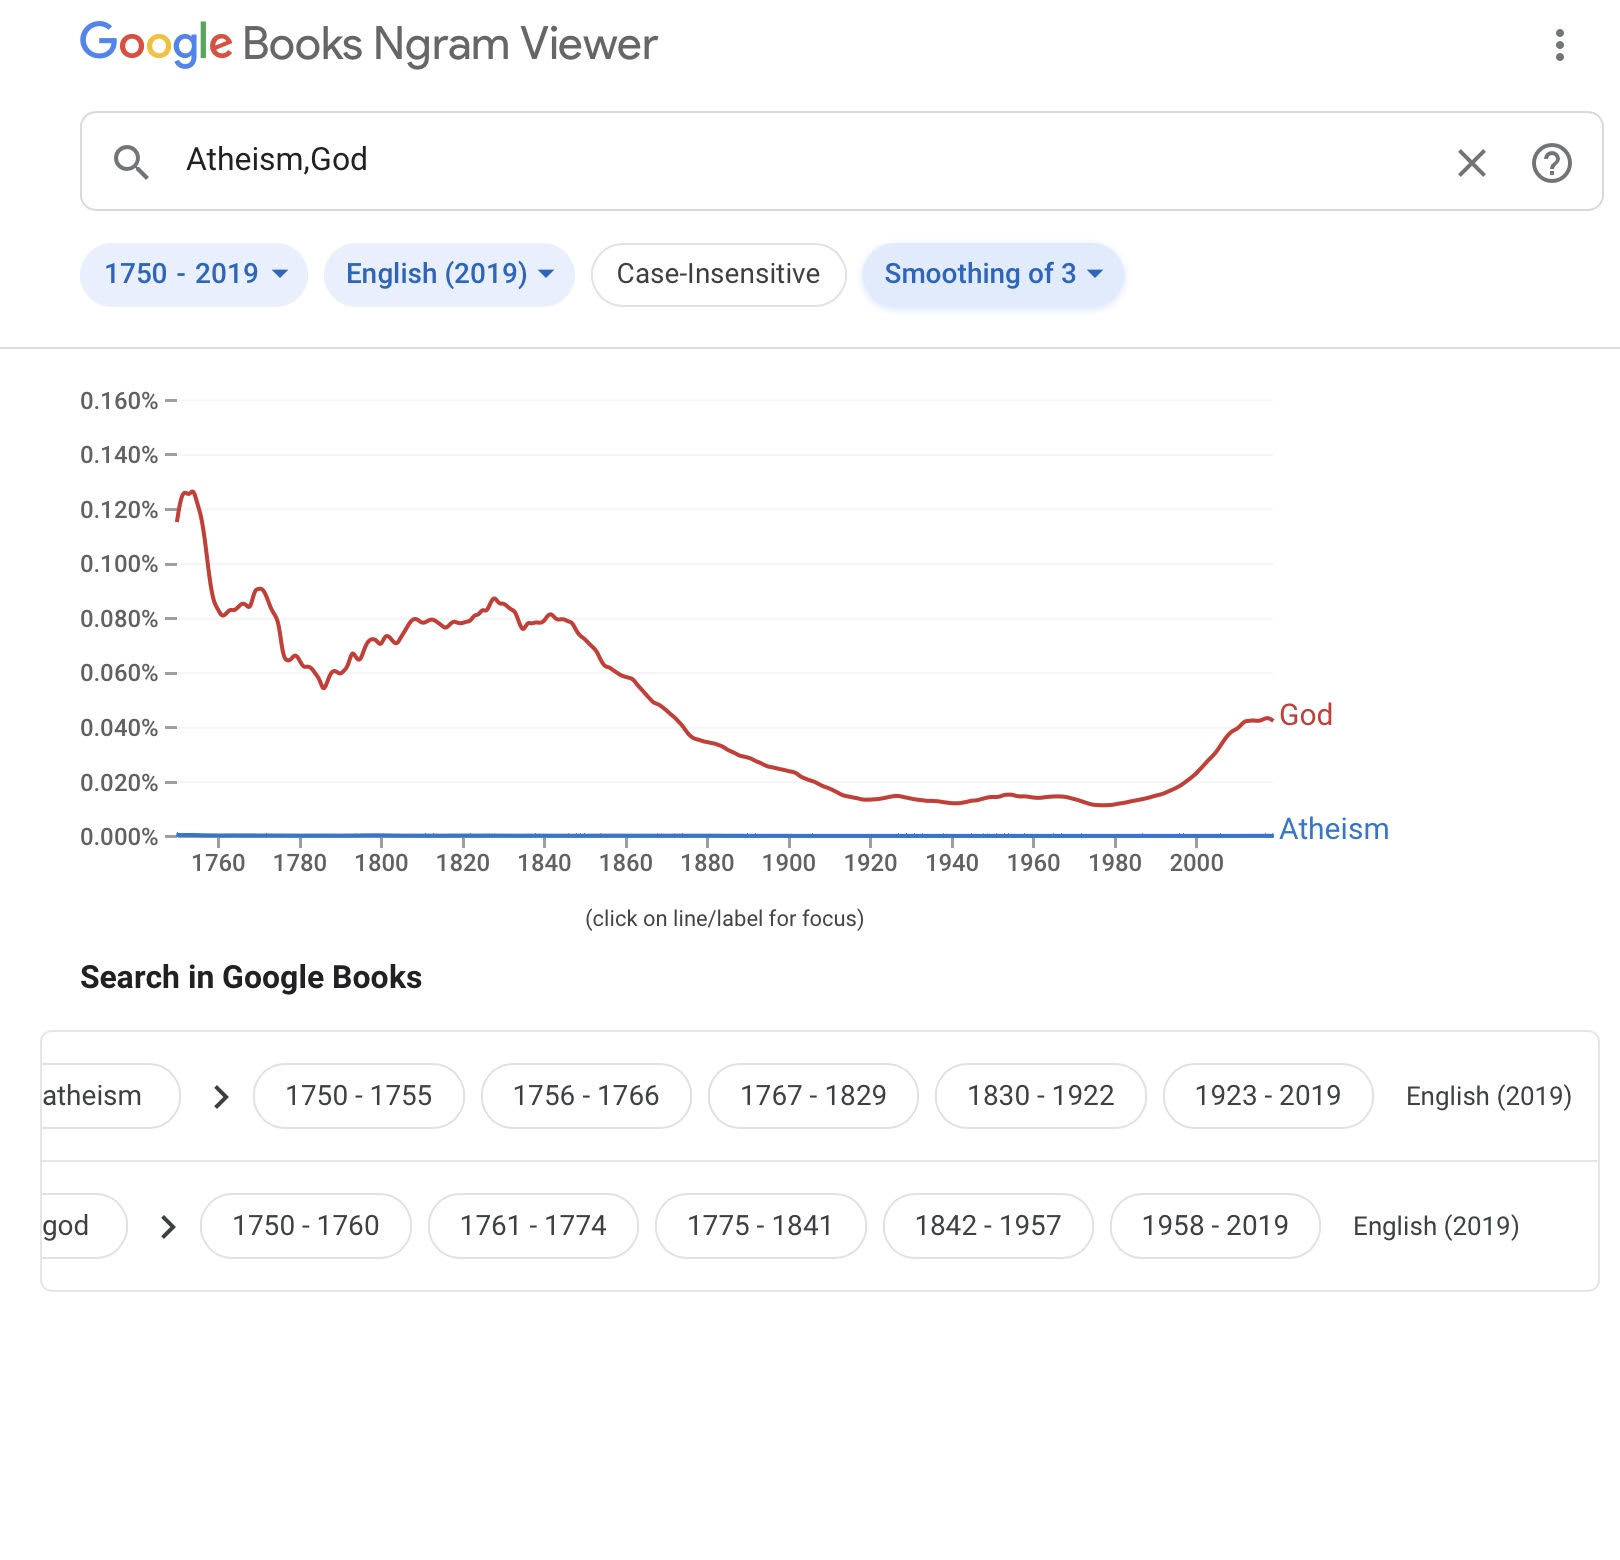Open the Smoothing of 3 dropdown

993,274
